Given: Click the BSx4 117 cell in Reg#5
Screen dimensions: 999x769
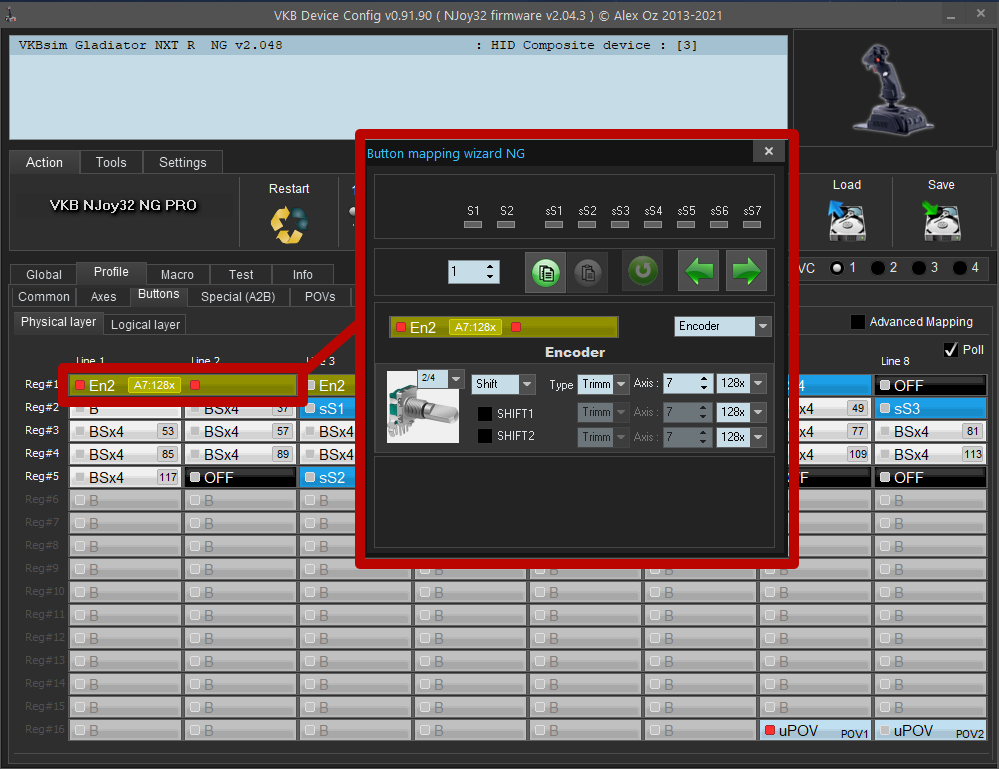Looking at the screenshot, I should click(125, 477).
